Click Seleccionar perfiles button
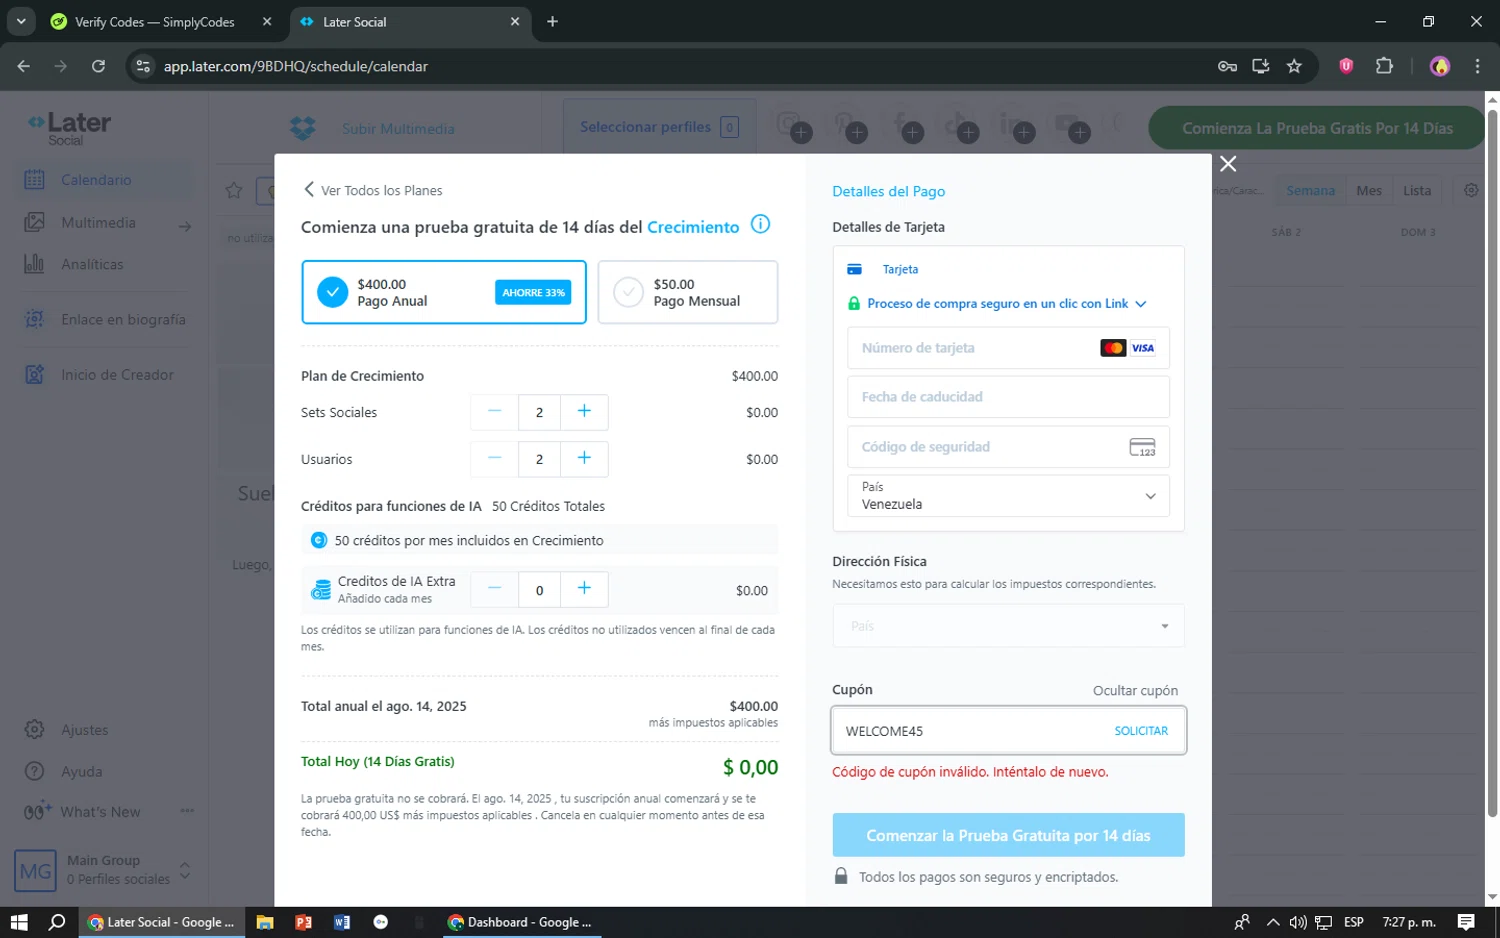This screenshot has height=938, width=1500. point(659,127)
